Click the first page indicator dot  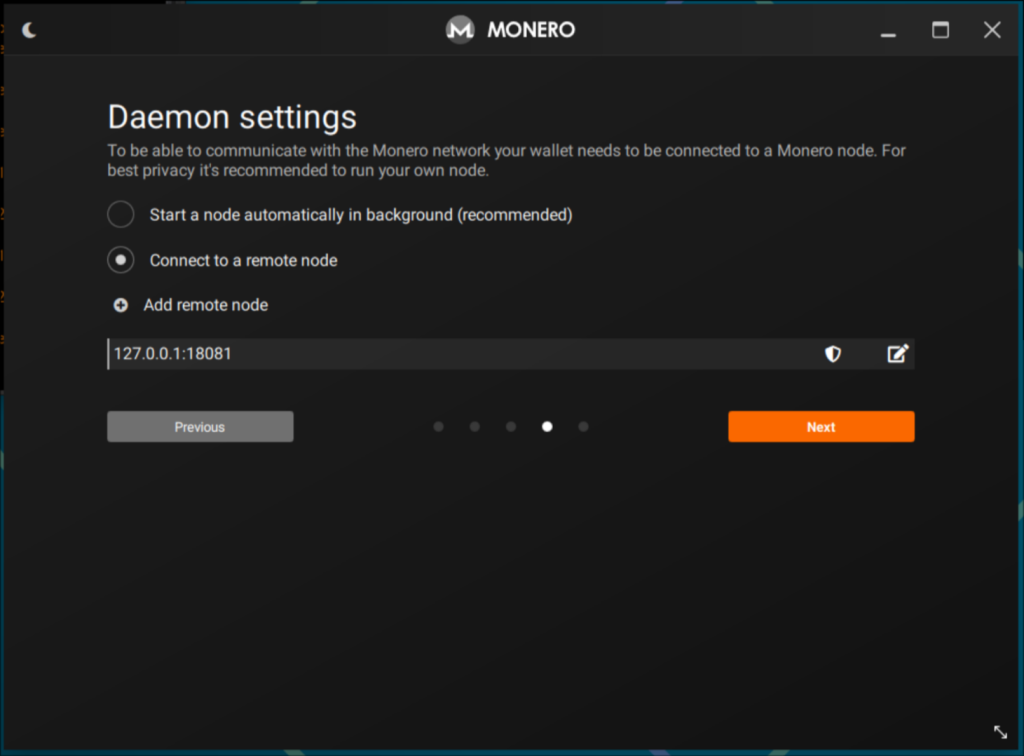[438, 426]
